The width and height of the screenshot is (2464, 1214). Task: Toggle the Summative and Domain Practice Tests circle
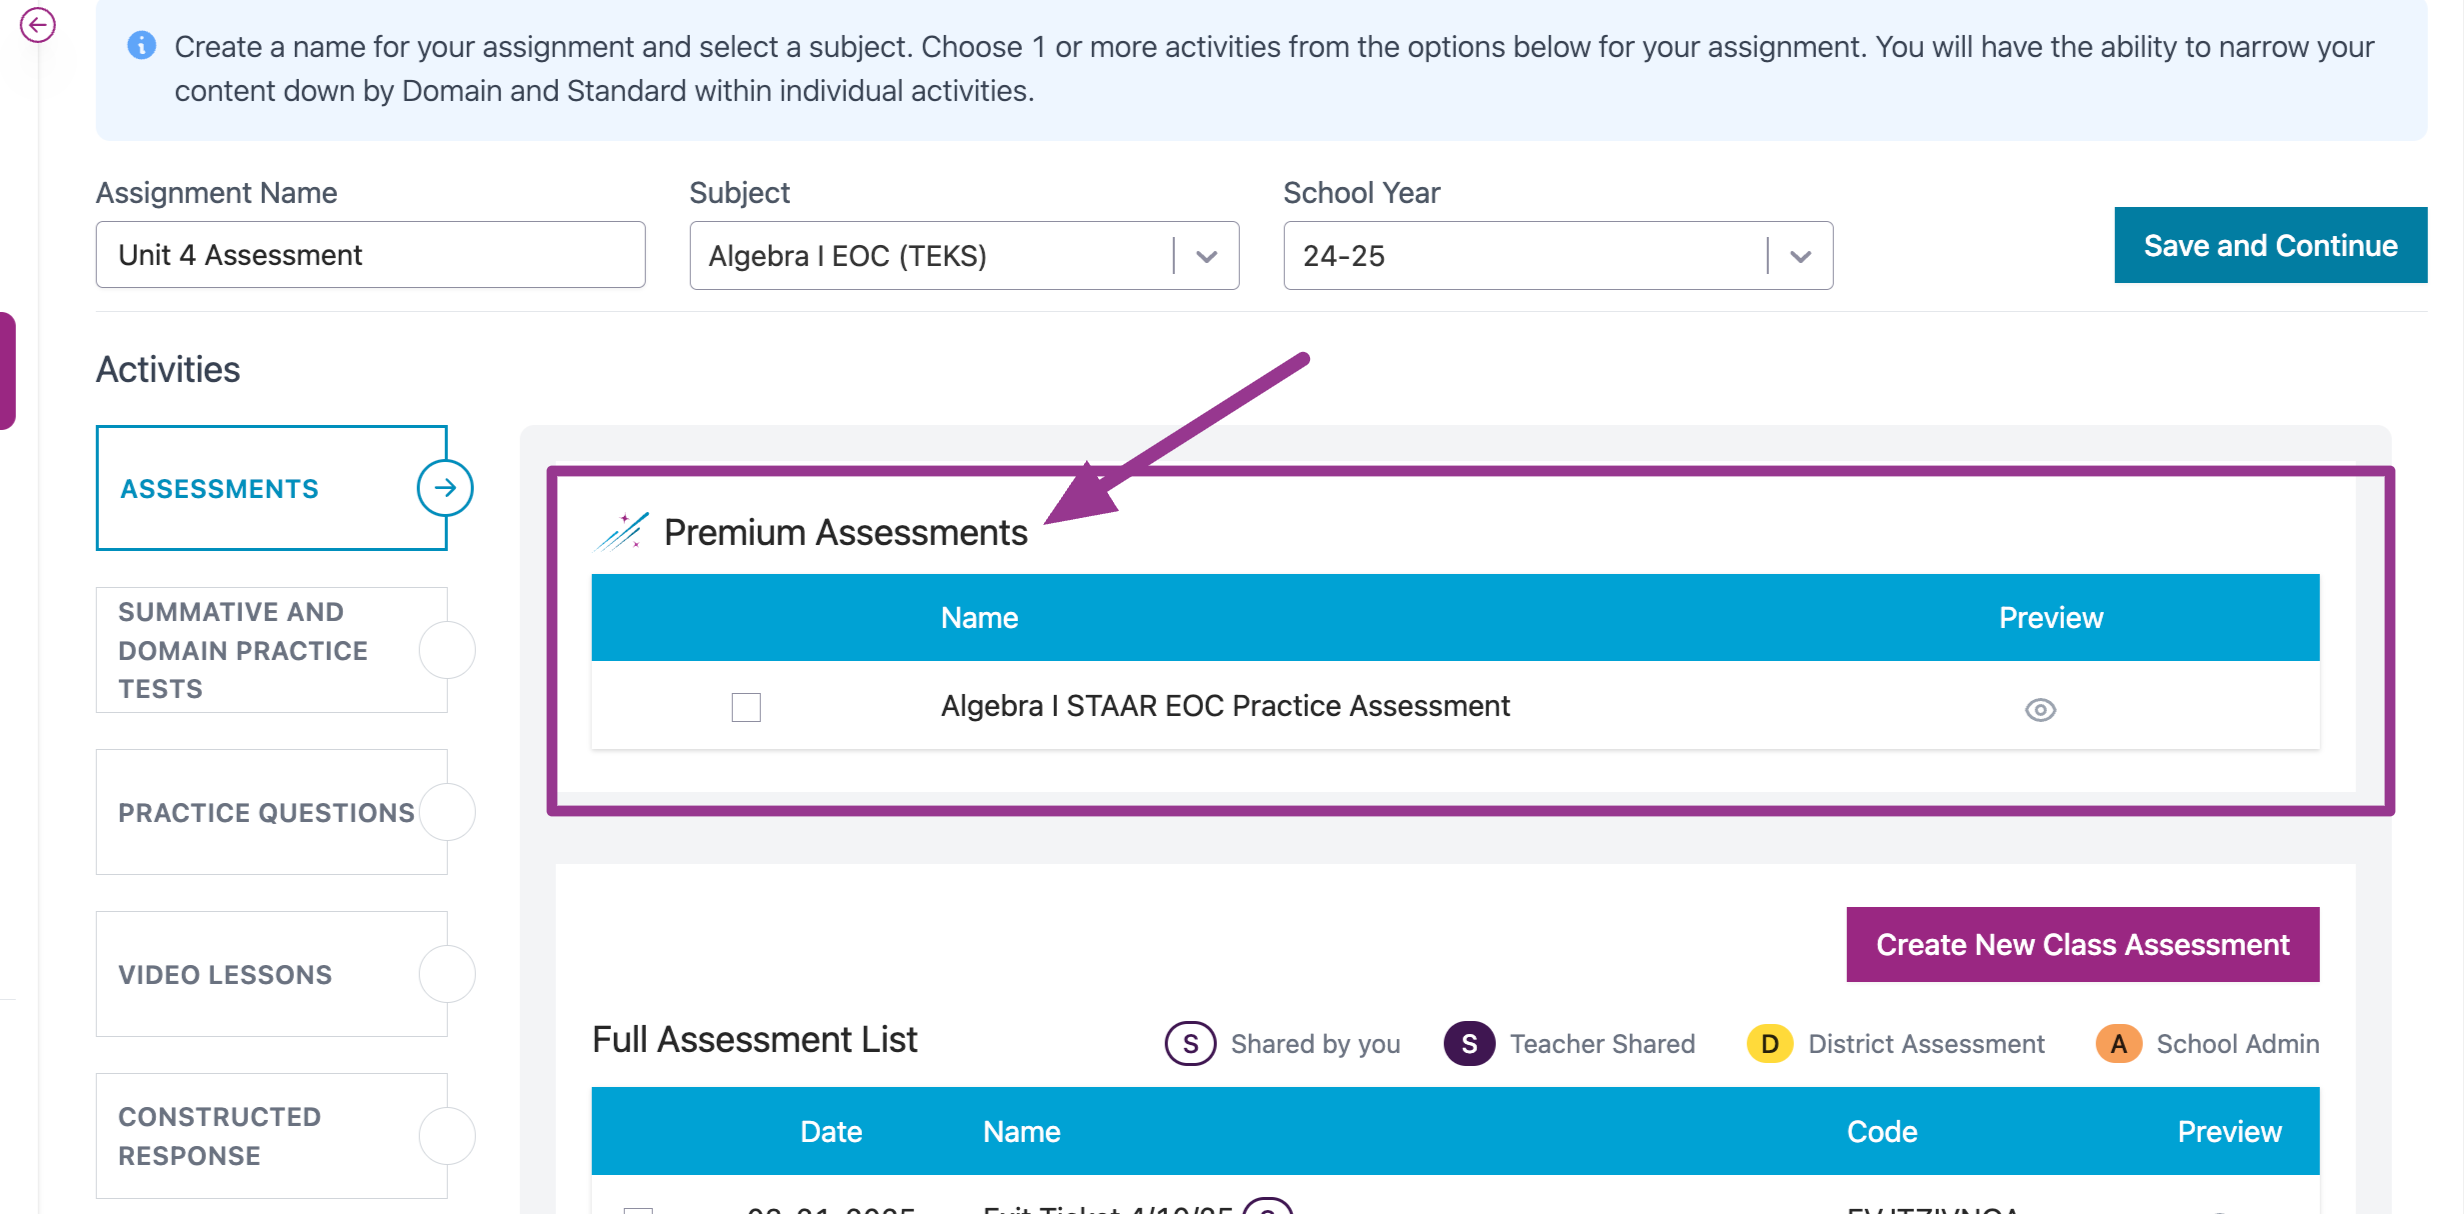click(x=447, y=650)
